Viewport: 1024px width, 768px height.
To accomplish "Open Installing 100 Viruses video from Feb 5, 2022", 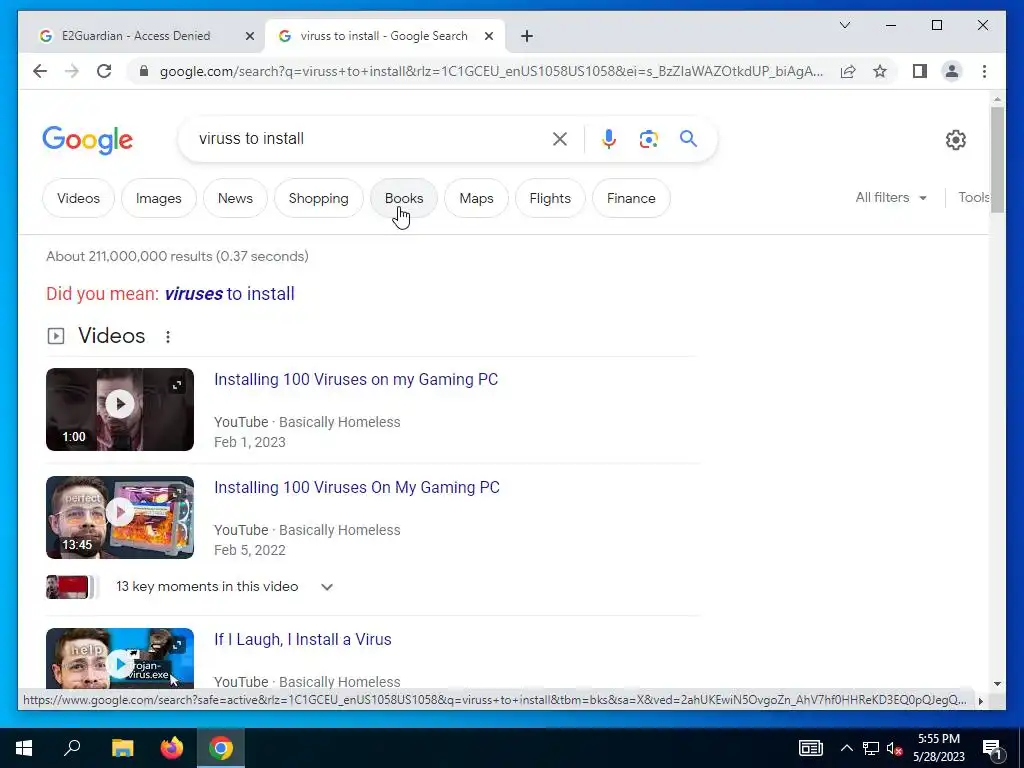I will 357,487.
